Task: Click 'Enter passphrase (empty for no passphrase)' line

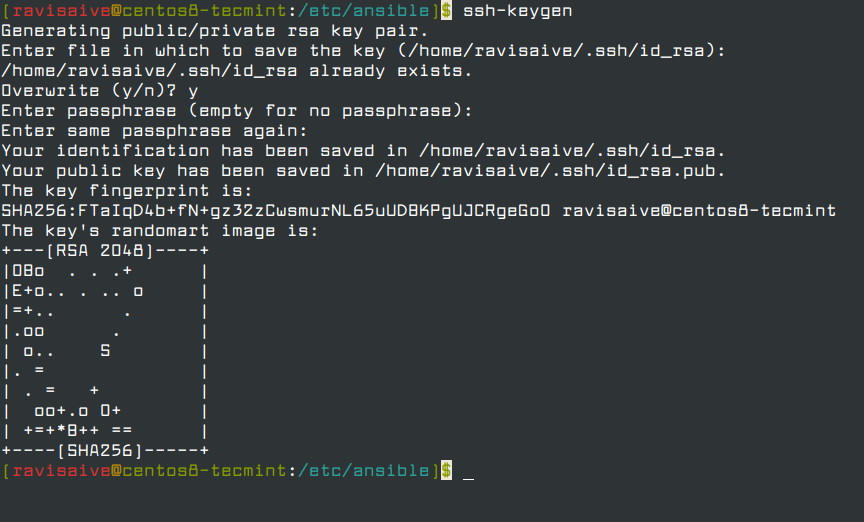Action: tap(236, 110)
